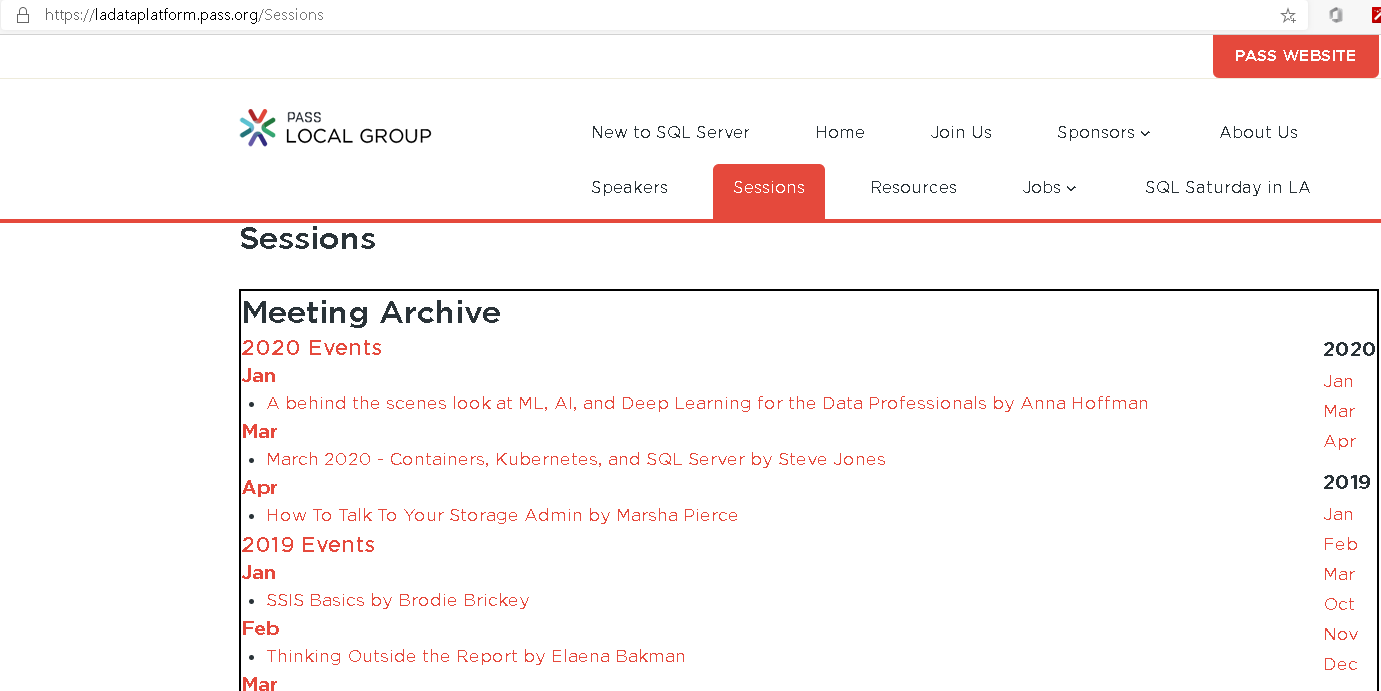This screenshot has height=691, width=1381.
Task: Go to New to SQL Server page
Action: coord(670,133)
